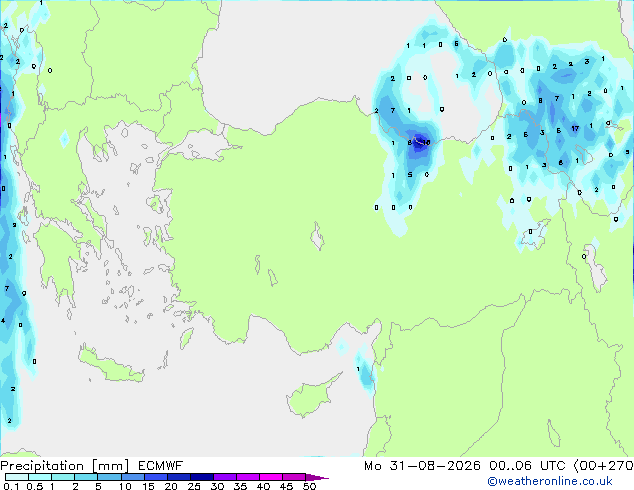Viewport: 634px width, 490px height.
Task: Select the 45–50 mm legend swatch
Action: click(x=294, y=477)
